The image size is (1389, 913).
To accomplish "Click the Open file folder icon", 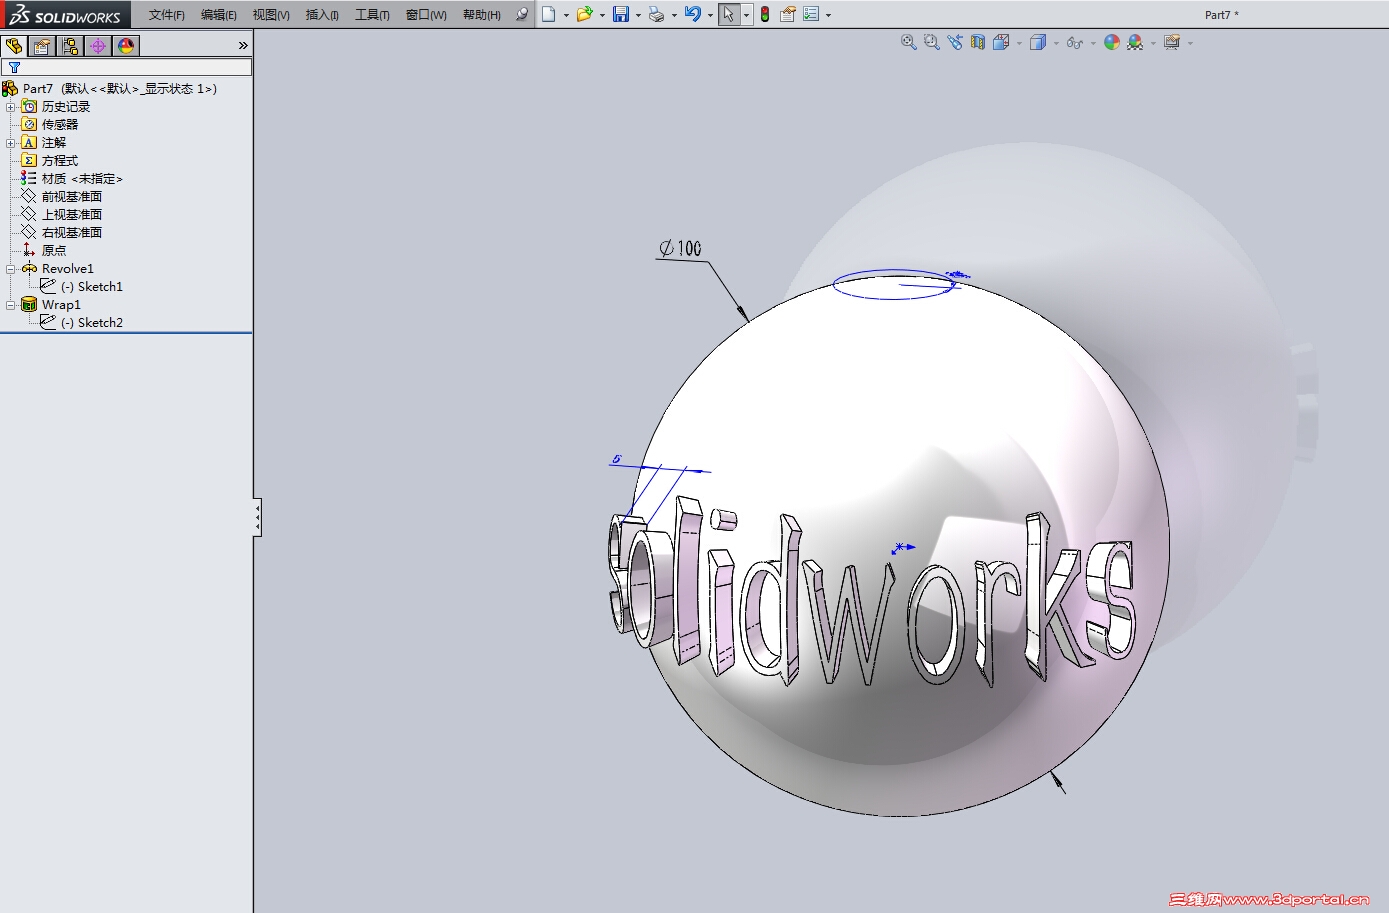I will point(584,14).
